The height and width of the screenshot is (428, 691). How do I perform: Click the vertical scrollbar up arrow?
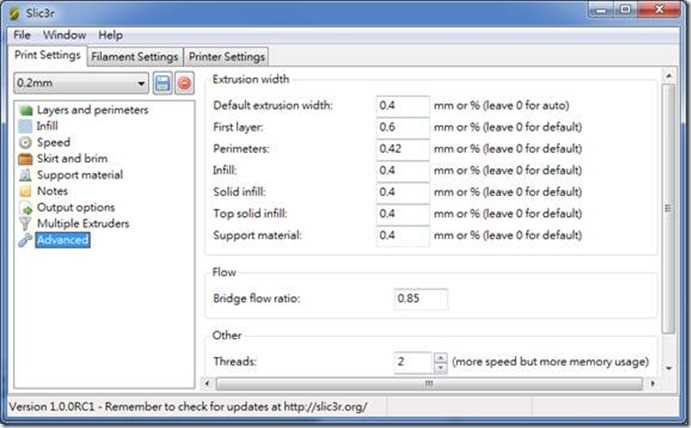click(669, 76)
